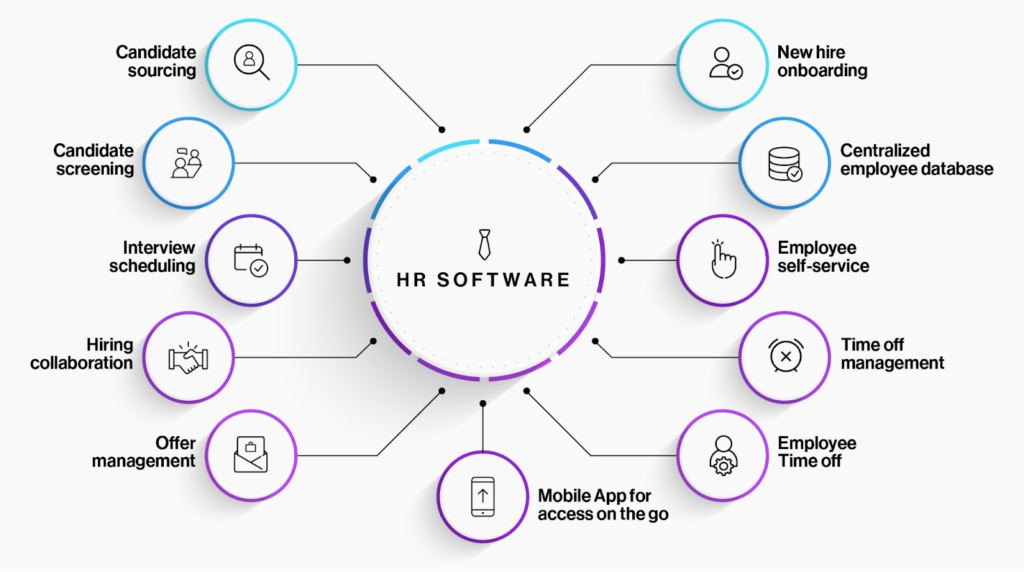Click the Offer management envelope icon
Screen dimensions: 1024x572
tap(251, 454)
